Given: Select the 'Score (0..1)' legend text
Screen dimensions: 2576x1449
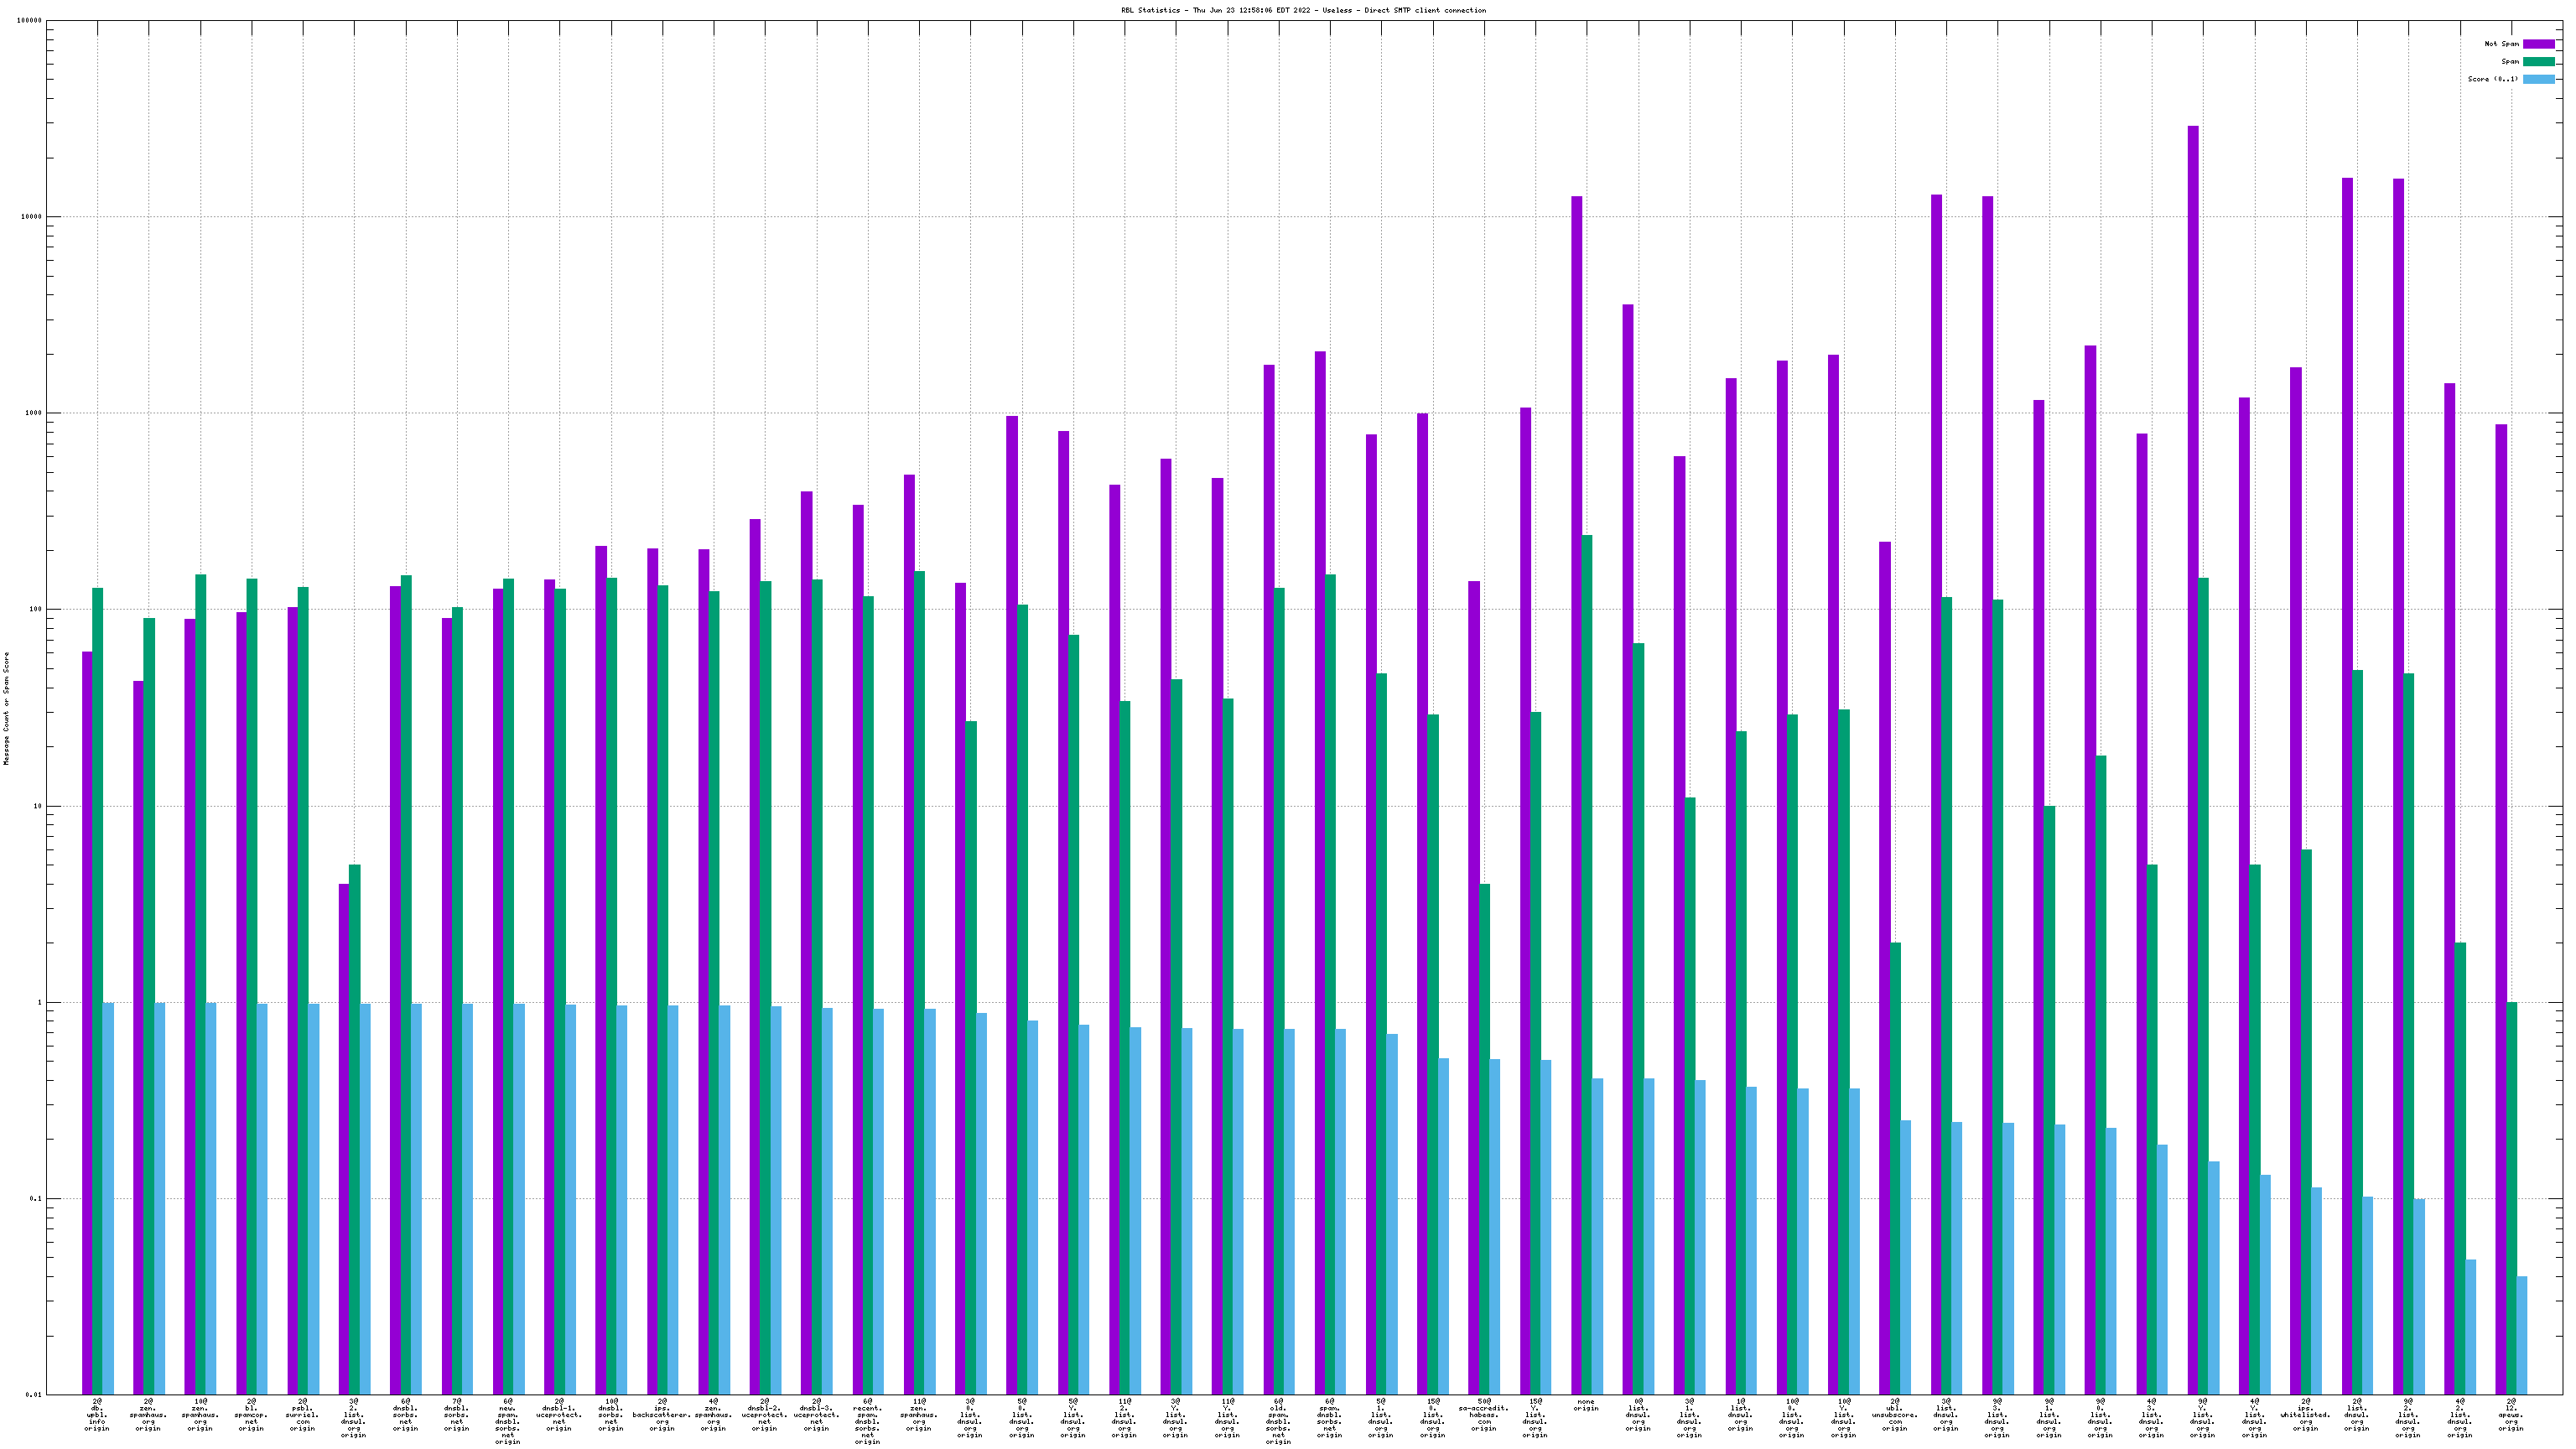Looking at the screenshot, I should coord(2492,79).
